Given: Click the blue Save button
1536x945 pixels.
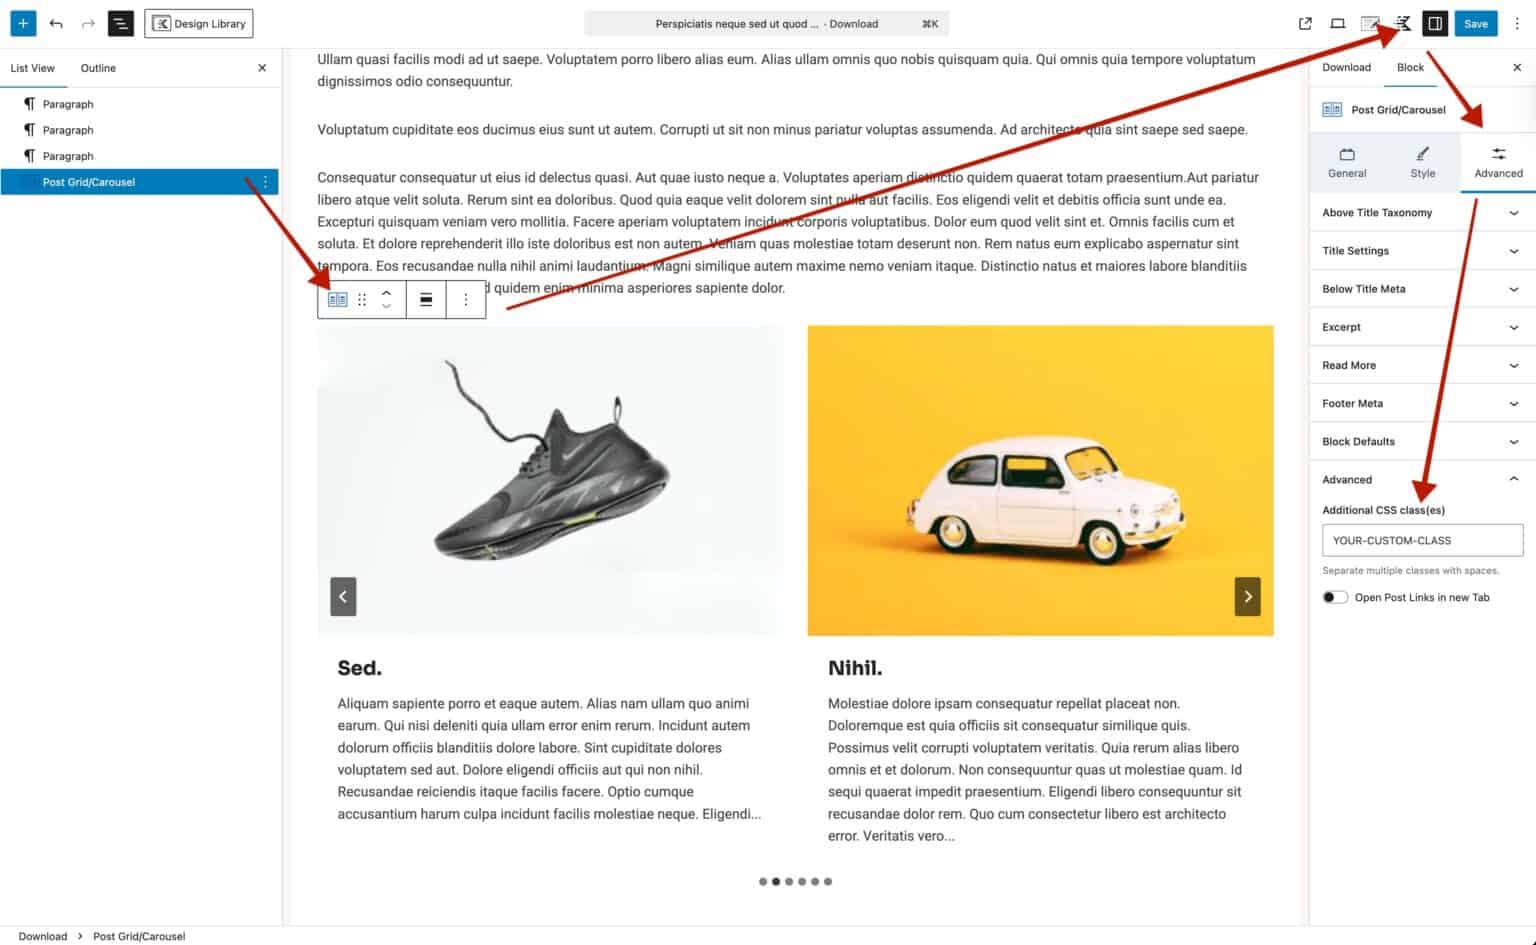Looking at the screenshot, I should click(x=1476, y=23).
